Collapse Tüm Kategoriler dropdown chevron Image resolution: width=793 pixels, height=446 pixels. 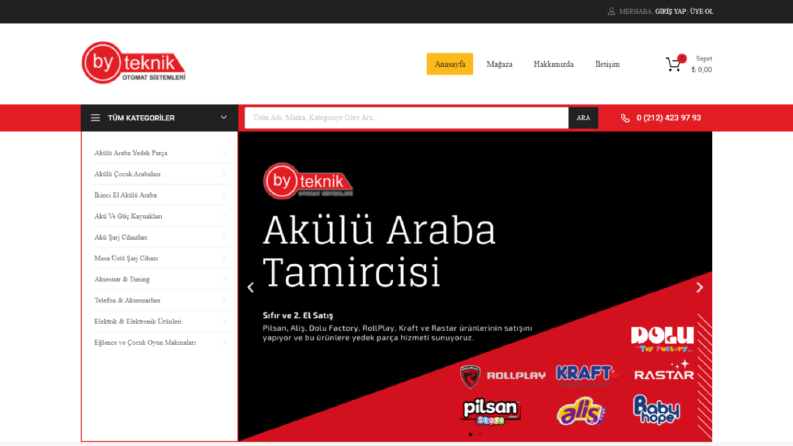pos(224,117)
